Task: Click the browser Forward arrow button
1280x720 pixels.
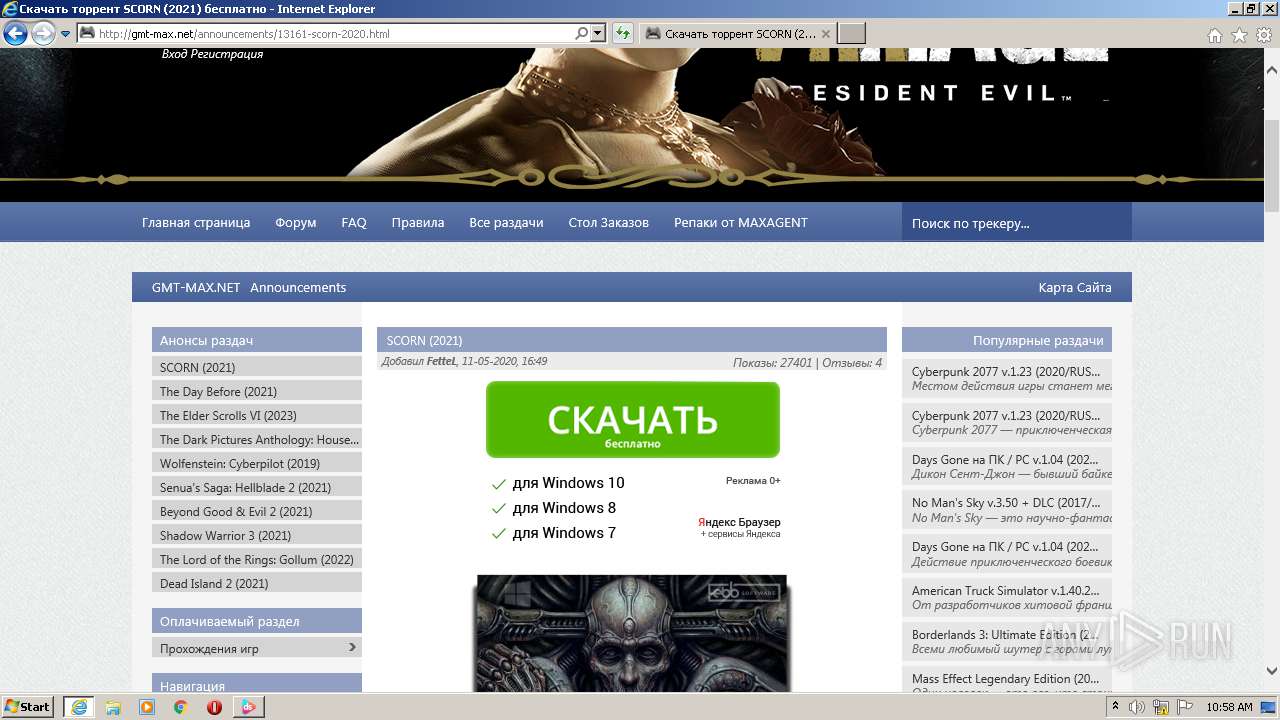Action: point(43,34)
